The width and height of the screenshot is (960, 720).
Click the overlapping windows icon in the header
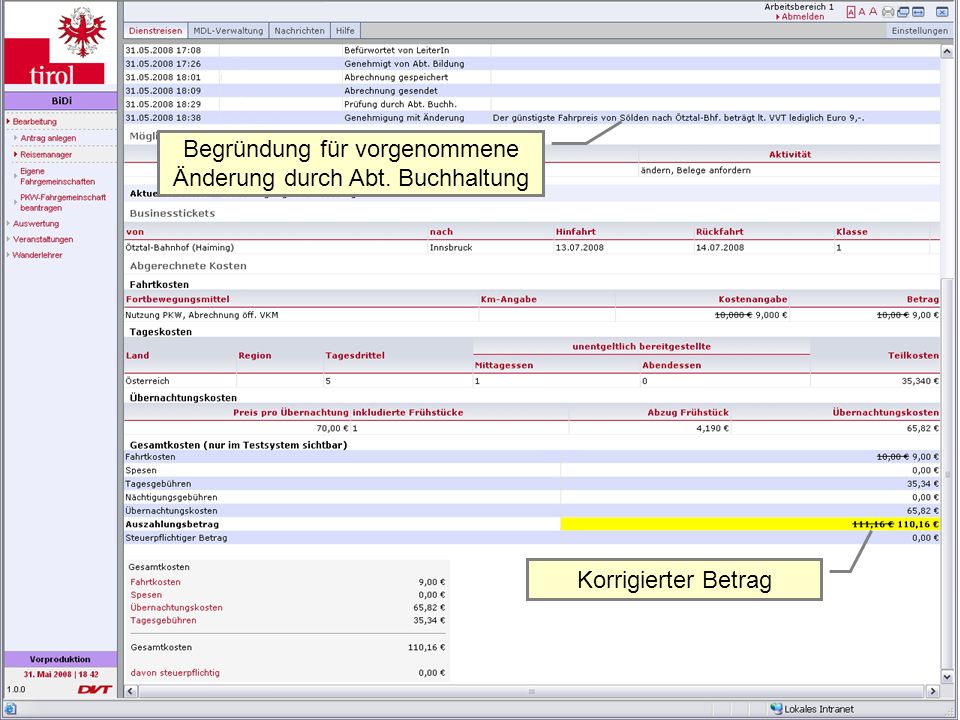(x=903, y=12)
